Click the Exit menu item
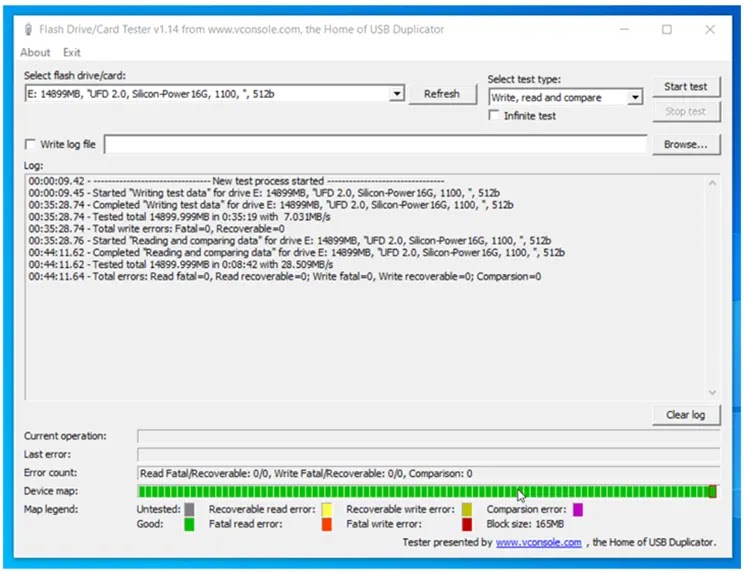Viewport: 744px width, 574px height. [72, 53]
